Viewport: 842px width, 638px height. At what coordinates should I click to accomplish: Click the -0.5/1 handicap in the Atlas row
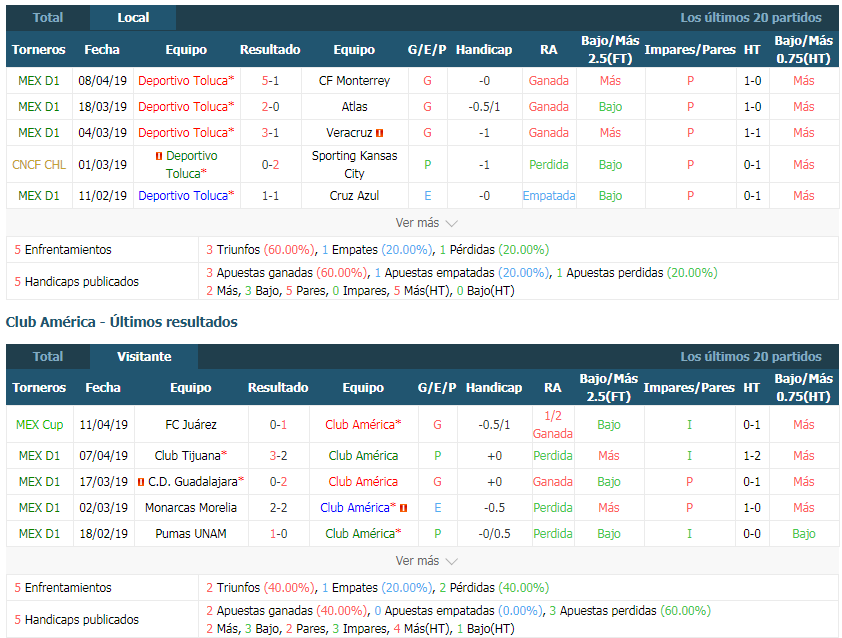pos(484,107)
